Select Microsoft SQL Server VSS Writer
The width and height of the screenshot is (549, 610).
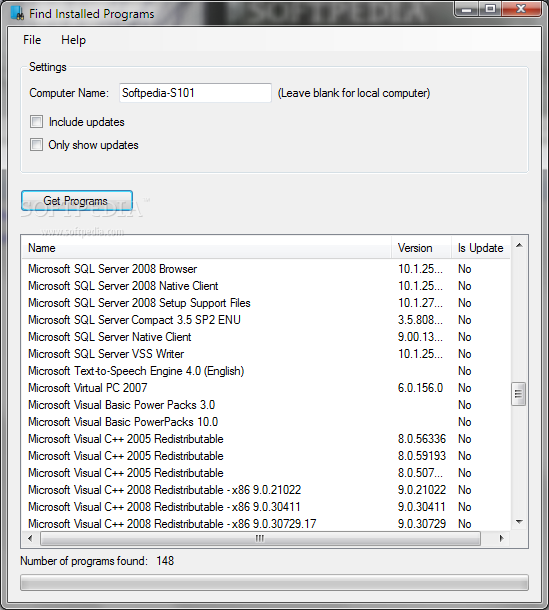click(266, 354)
